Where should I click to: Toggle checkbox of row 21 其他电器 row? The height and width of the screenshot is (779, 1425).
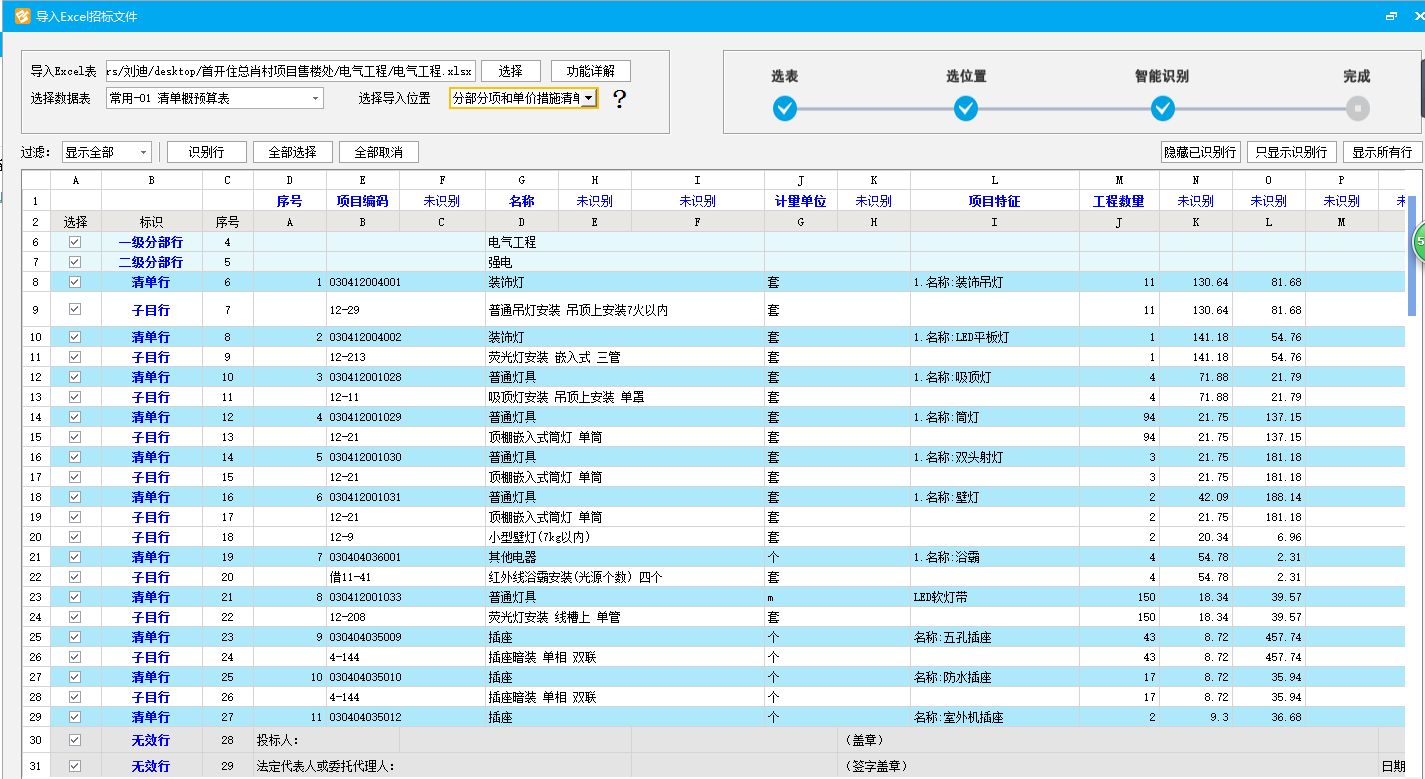coord(75,557)
